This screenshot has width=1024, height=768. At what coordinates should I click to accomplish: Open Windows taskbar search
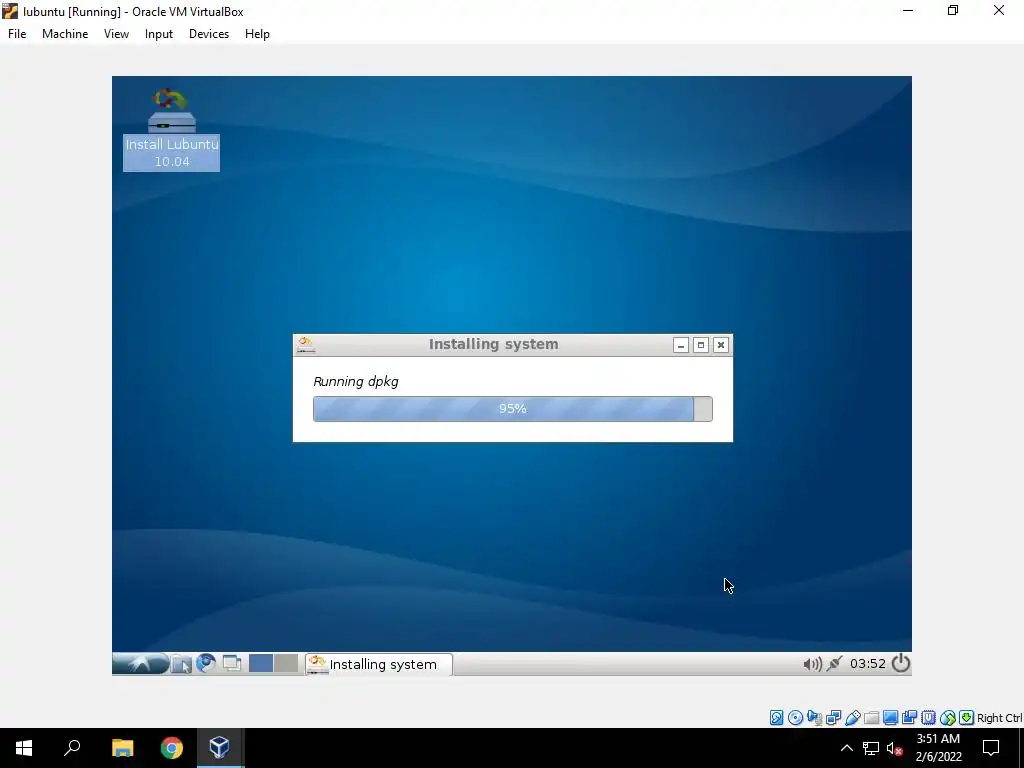[x=72, y=748]
